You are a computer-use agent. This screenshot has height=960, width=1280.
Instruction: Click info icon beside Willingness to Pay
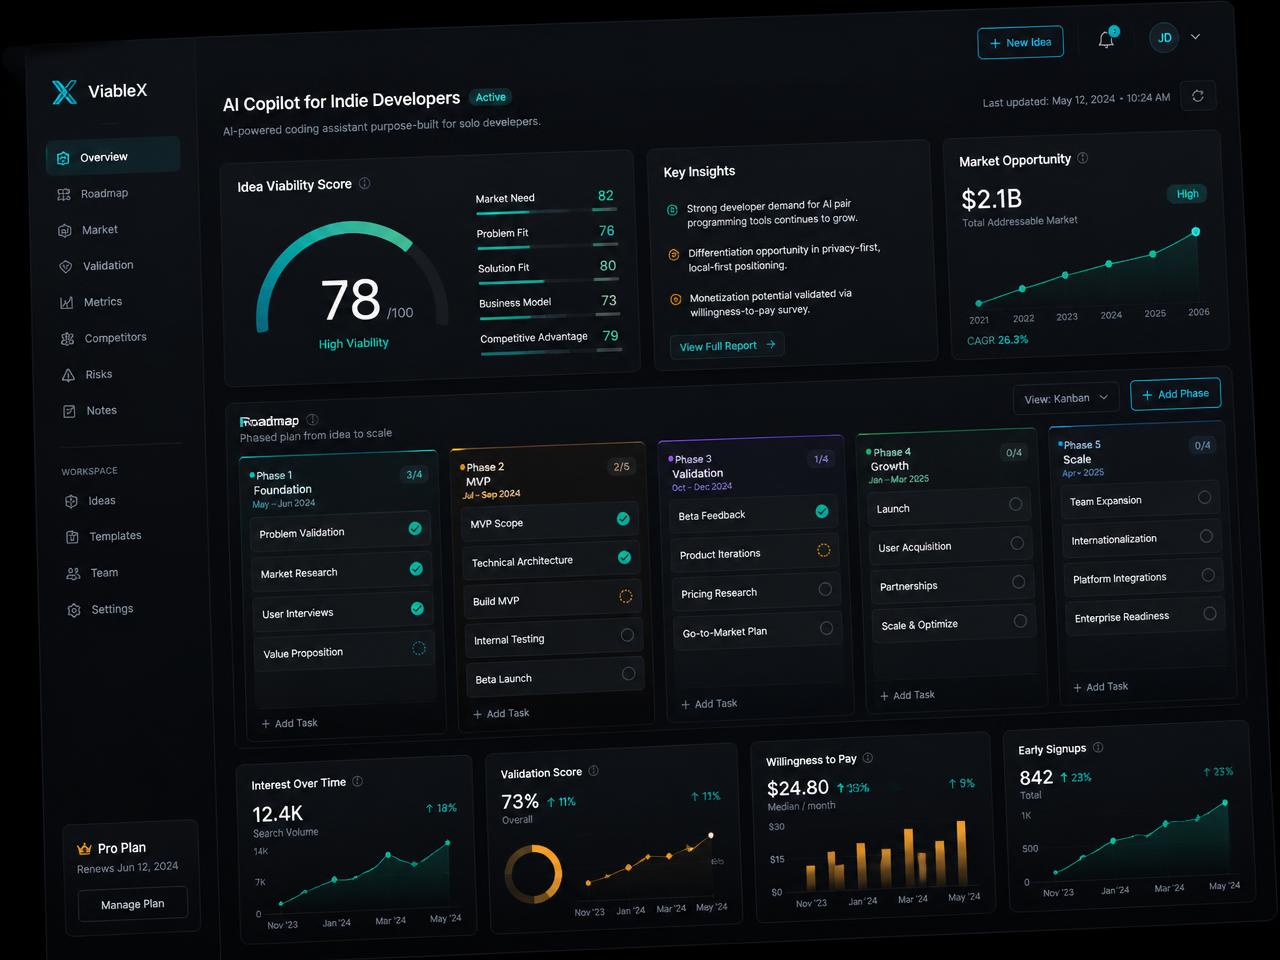click(x=867, y=758)
